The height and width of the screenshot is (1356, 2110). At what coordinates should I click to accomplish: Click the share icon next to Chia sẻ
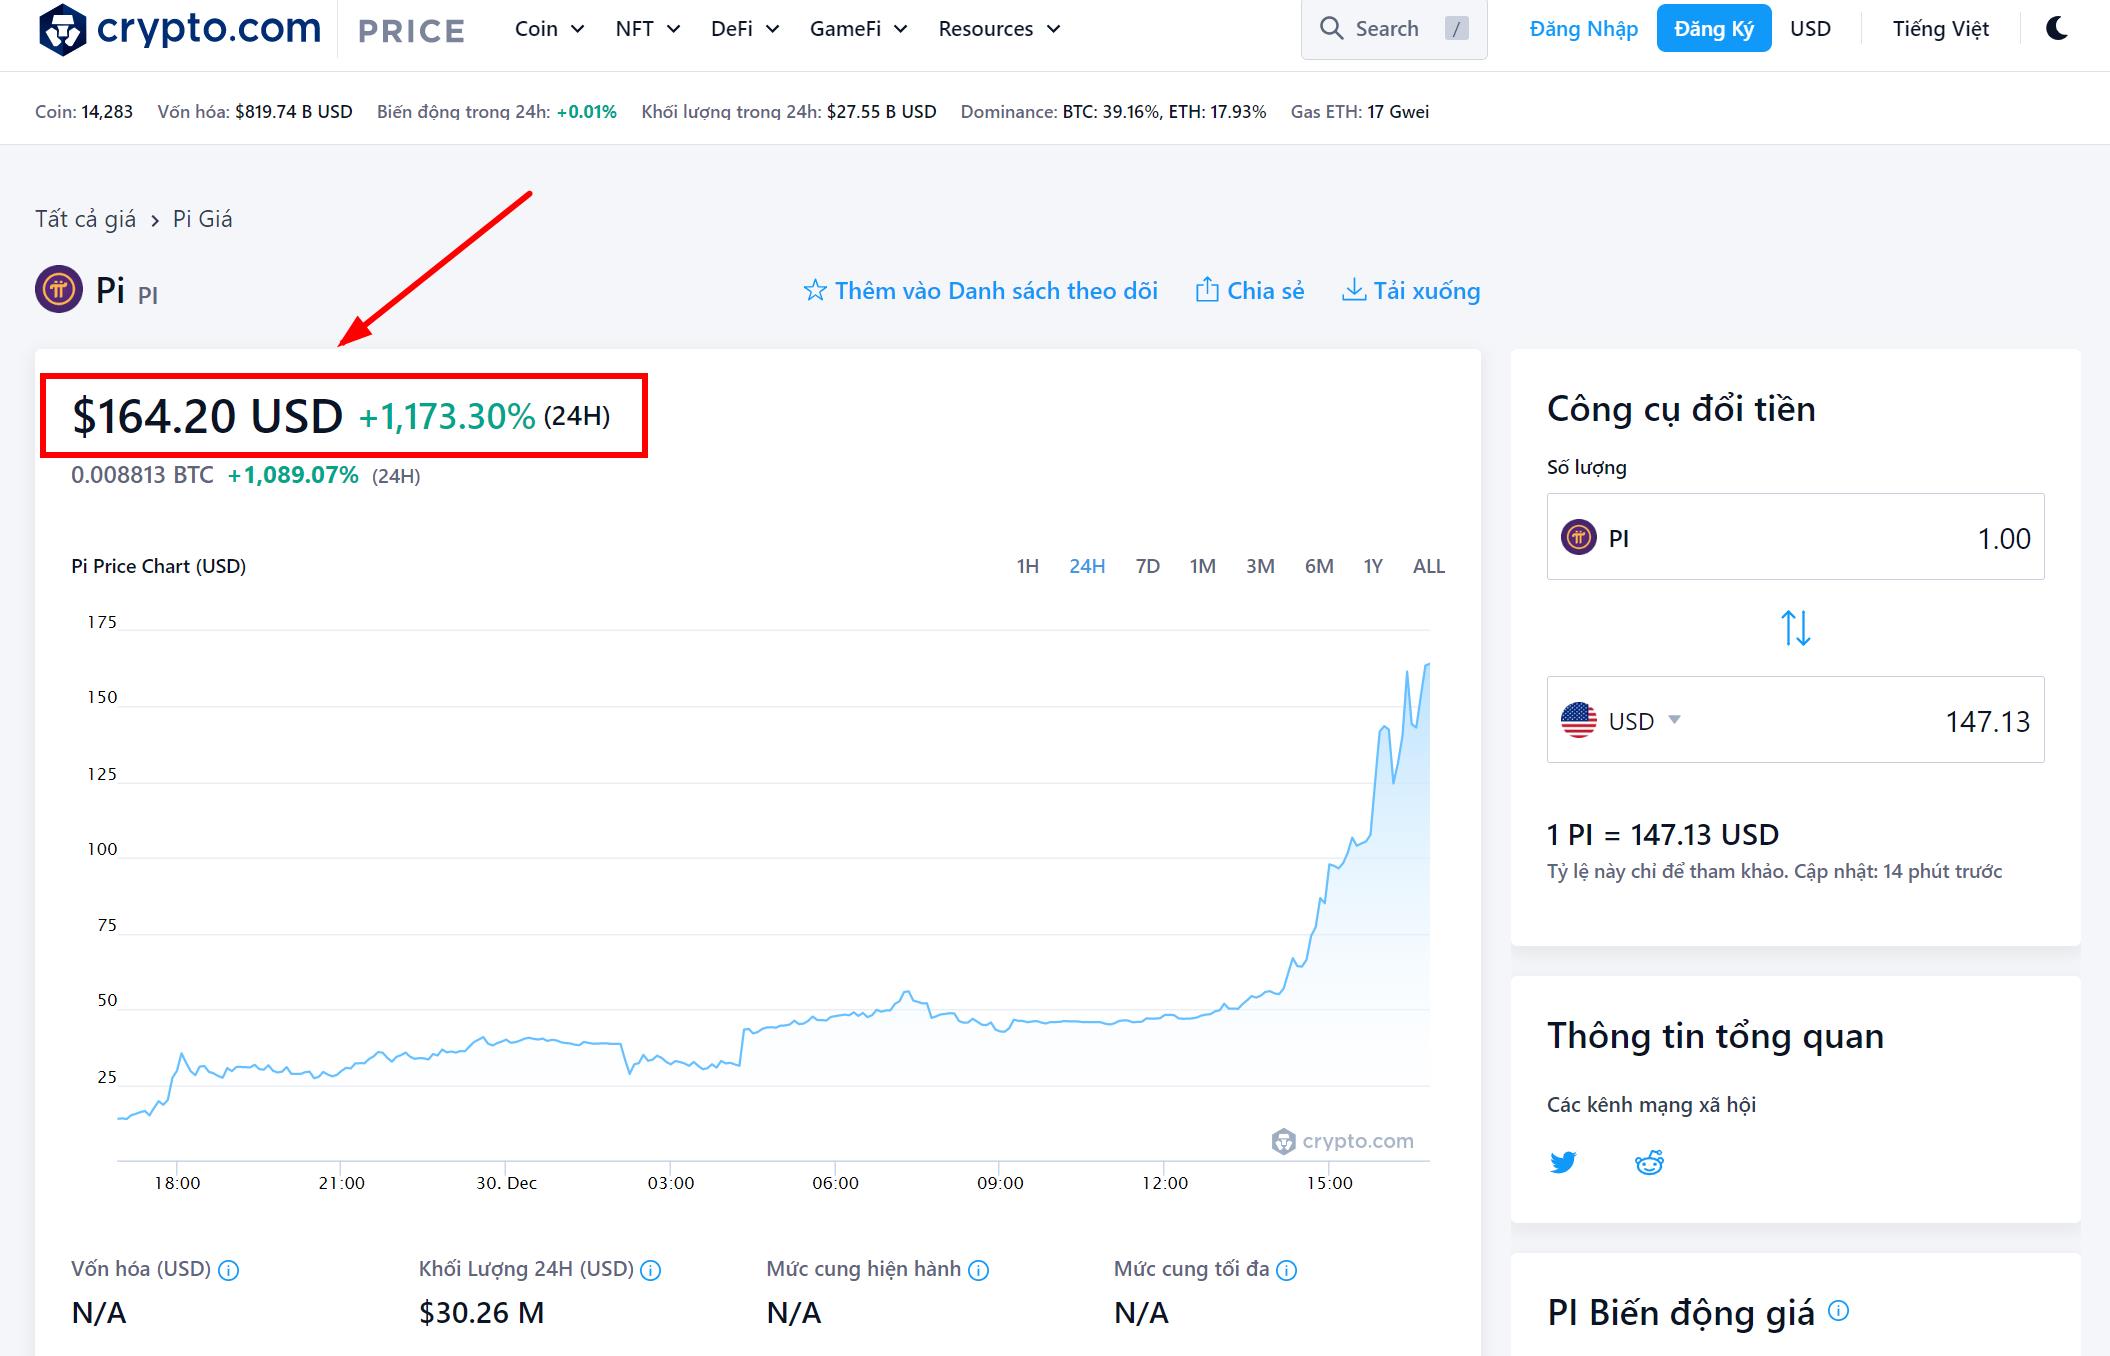[x=1207, y=290]
